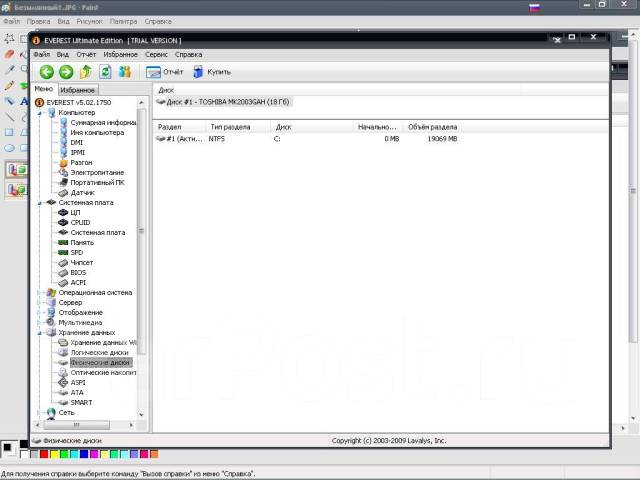The width and height of the screenshot is (640, 480).
Task: Switch to the Избранное tab
Action: [x=78, y=90]
